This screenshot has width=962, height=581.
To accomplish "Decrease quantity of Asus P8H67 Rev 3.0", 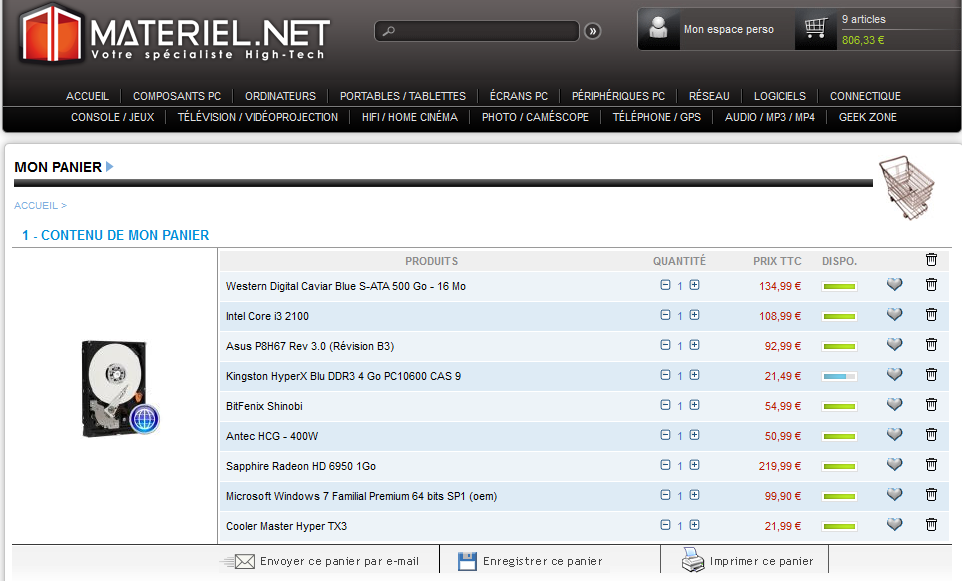I will point(665,345).
